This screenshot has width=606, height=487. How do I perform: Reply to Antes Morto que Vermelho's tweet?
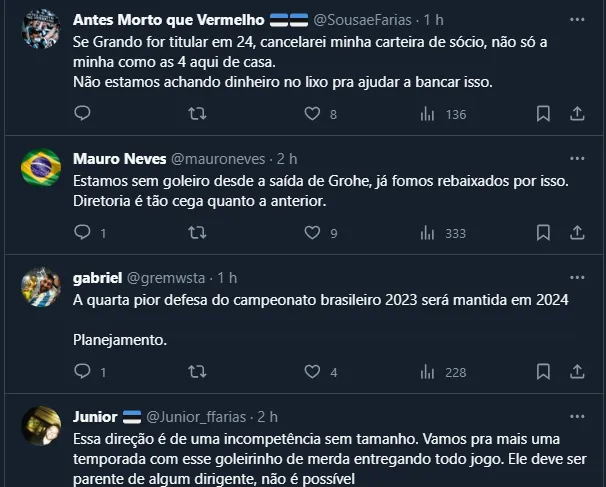coord(82,114)
